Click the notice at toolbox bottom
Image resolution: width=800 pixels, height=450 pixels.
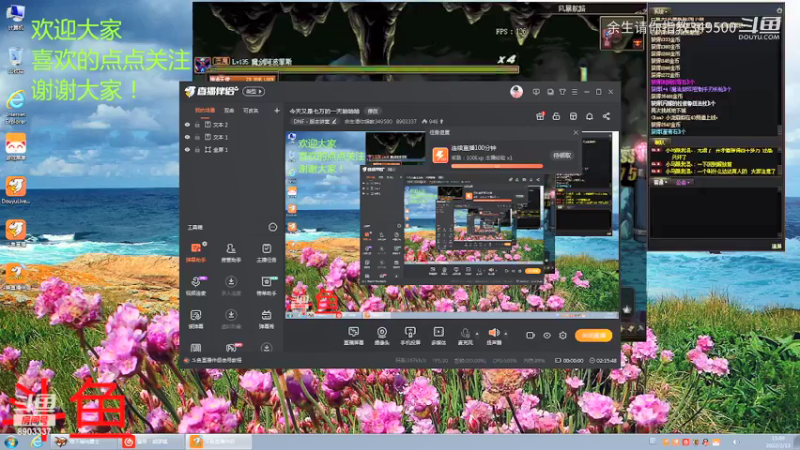pyautogui.click(x=213, y=360)
